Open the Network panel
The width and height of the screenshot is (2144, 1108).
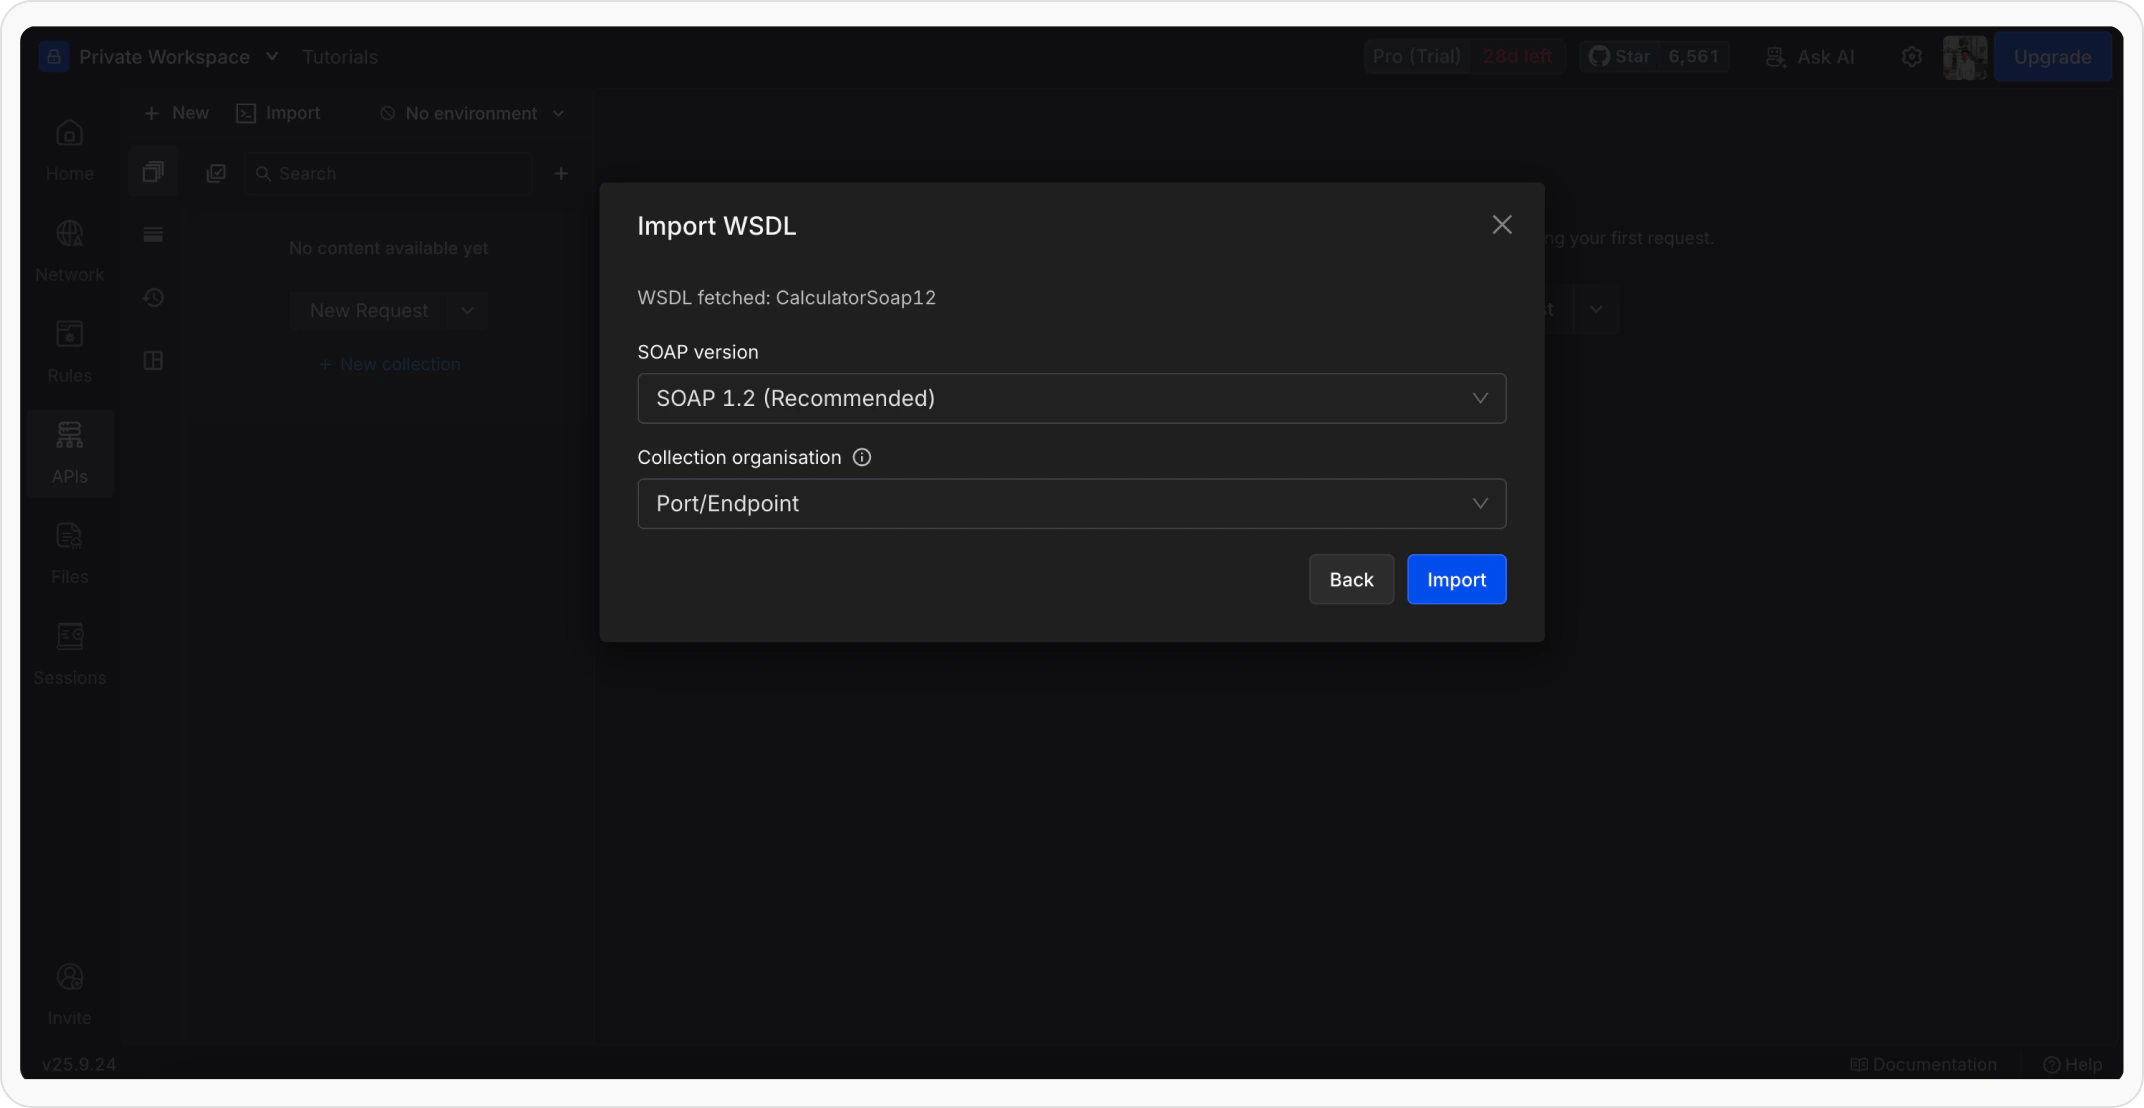tap(69, 250)
